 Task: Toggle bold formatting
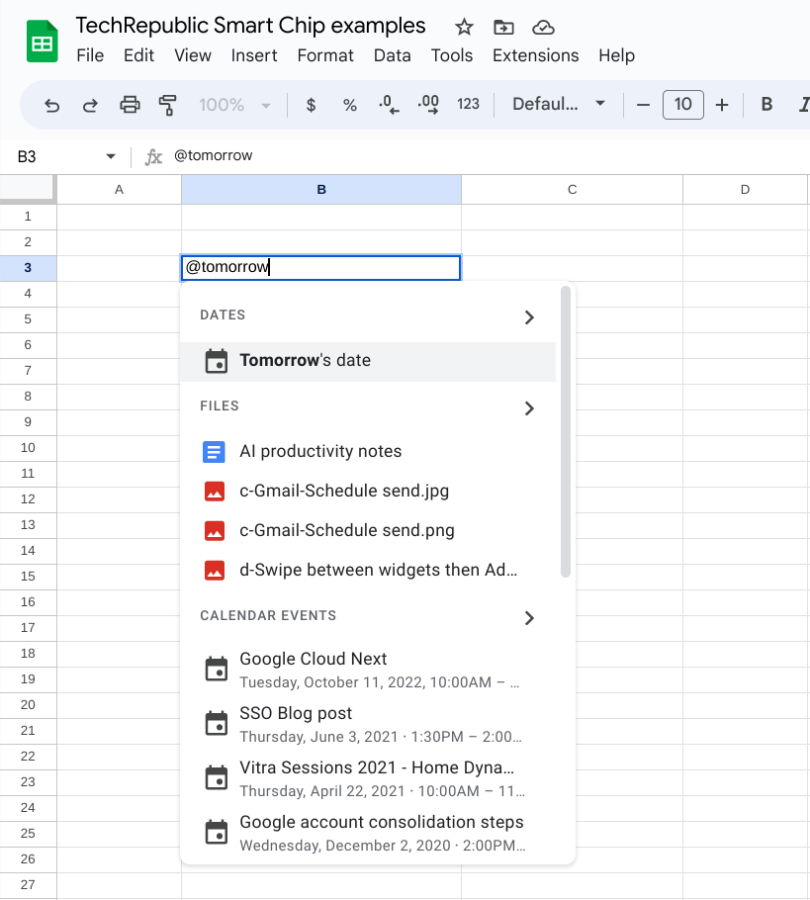(x=765, y=103)
